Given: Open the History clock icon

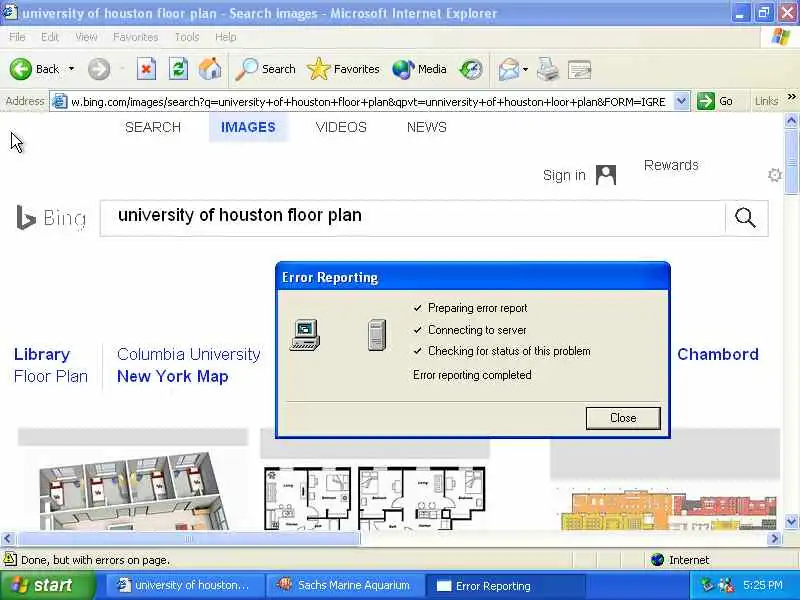Looking at the screenshot, I should click(x=470, y=69).
